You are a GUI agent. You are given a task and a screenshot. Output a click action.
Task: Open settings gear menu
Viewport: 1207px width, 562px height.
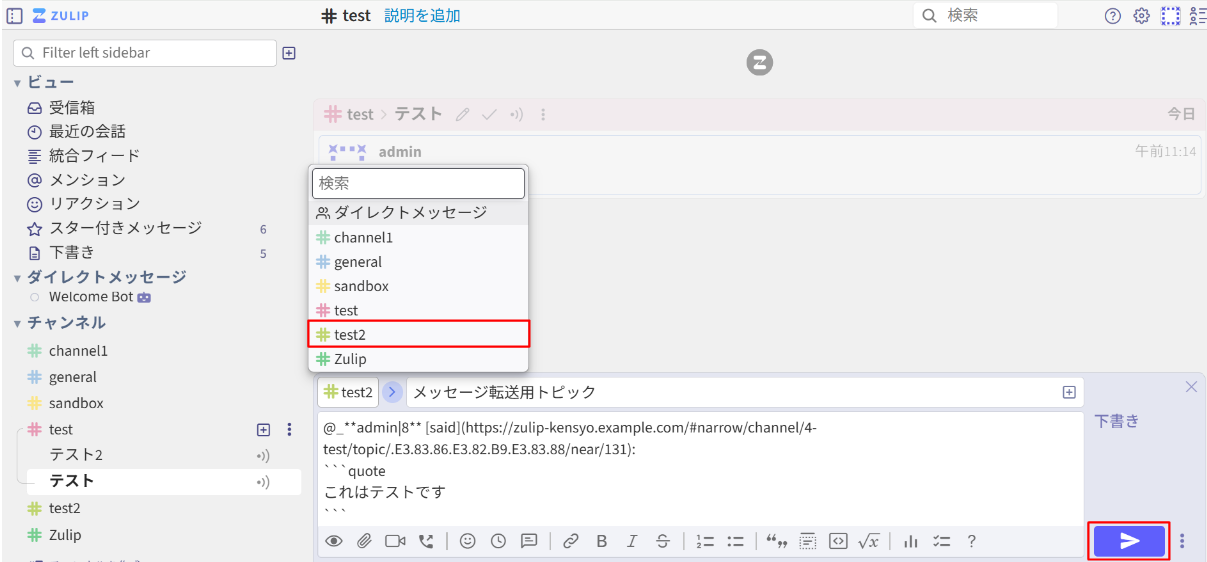[1141, 16]
